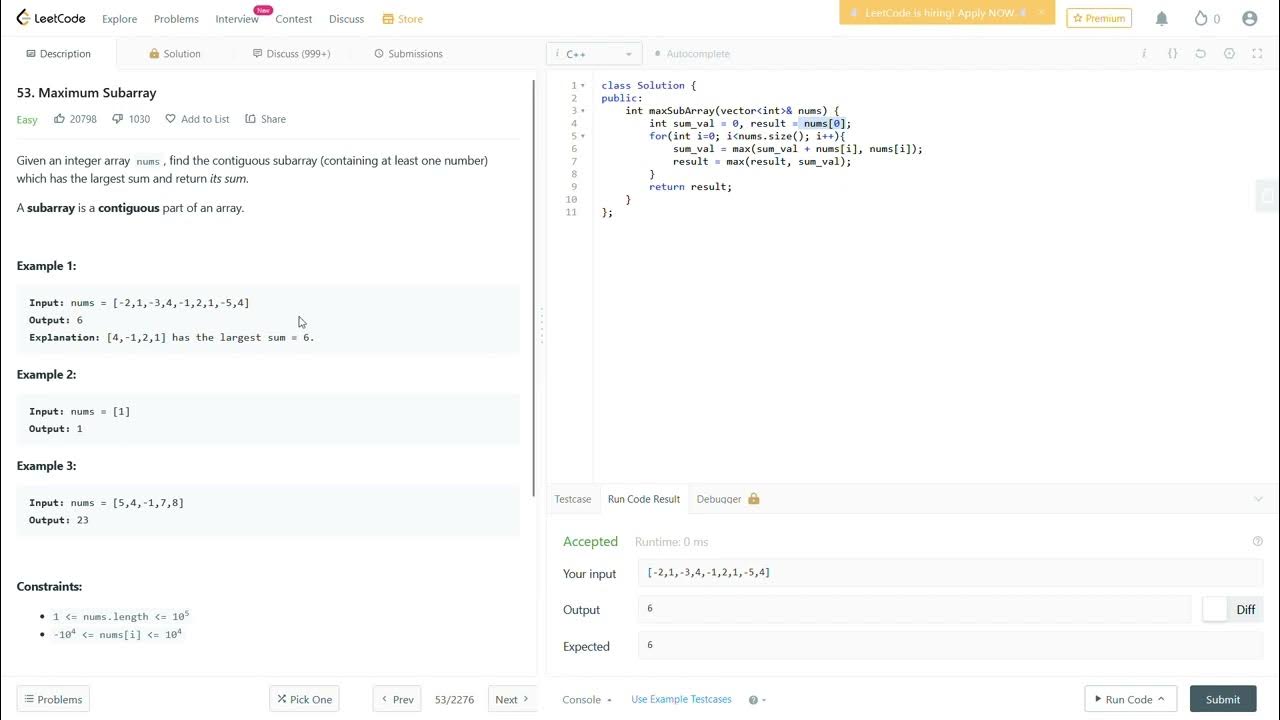Open notifications bell icon

tap(1162, 19)
